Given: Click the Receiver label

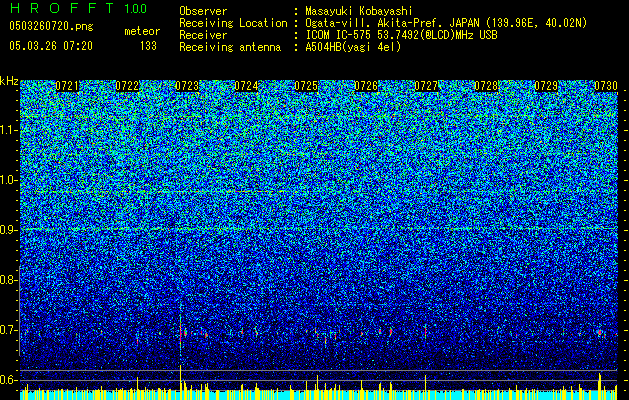Looking at the screenshot, I should tap(203, 35).
